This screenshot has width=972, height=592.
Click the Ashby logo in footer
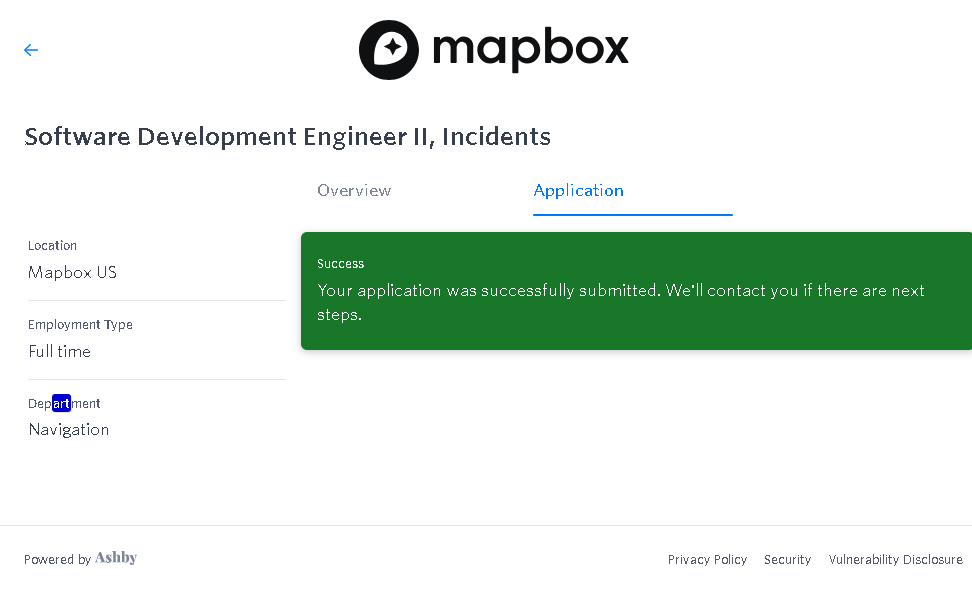116,558
